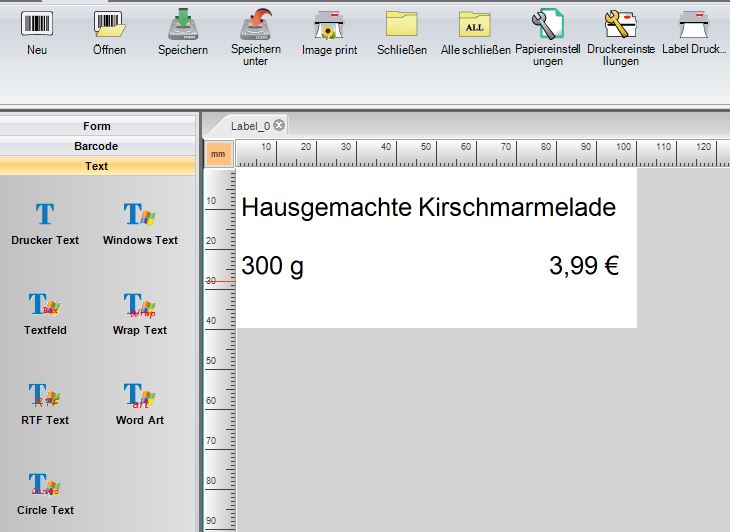730x532 pixels.
Task: Select the 300 g text object
Action: coord(272,266)
